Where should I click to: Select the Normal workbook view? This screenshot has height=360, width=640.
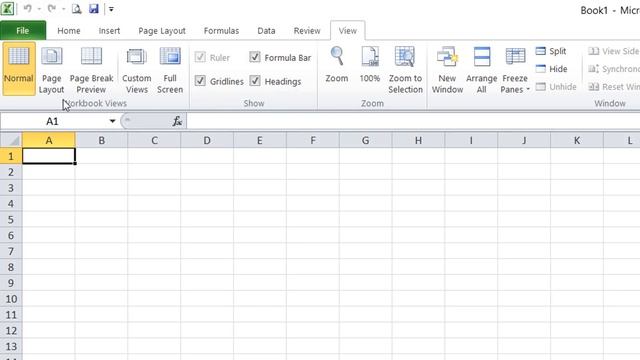(19, 69)
